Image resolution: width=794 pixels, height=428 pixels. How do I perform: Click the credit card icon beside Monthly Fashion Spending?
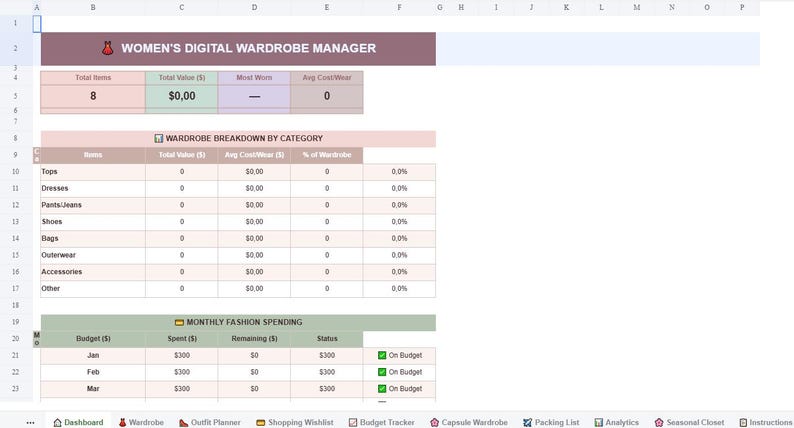[179, 322]
